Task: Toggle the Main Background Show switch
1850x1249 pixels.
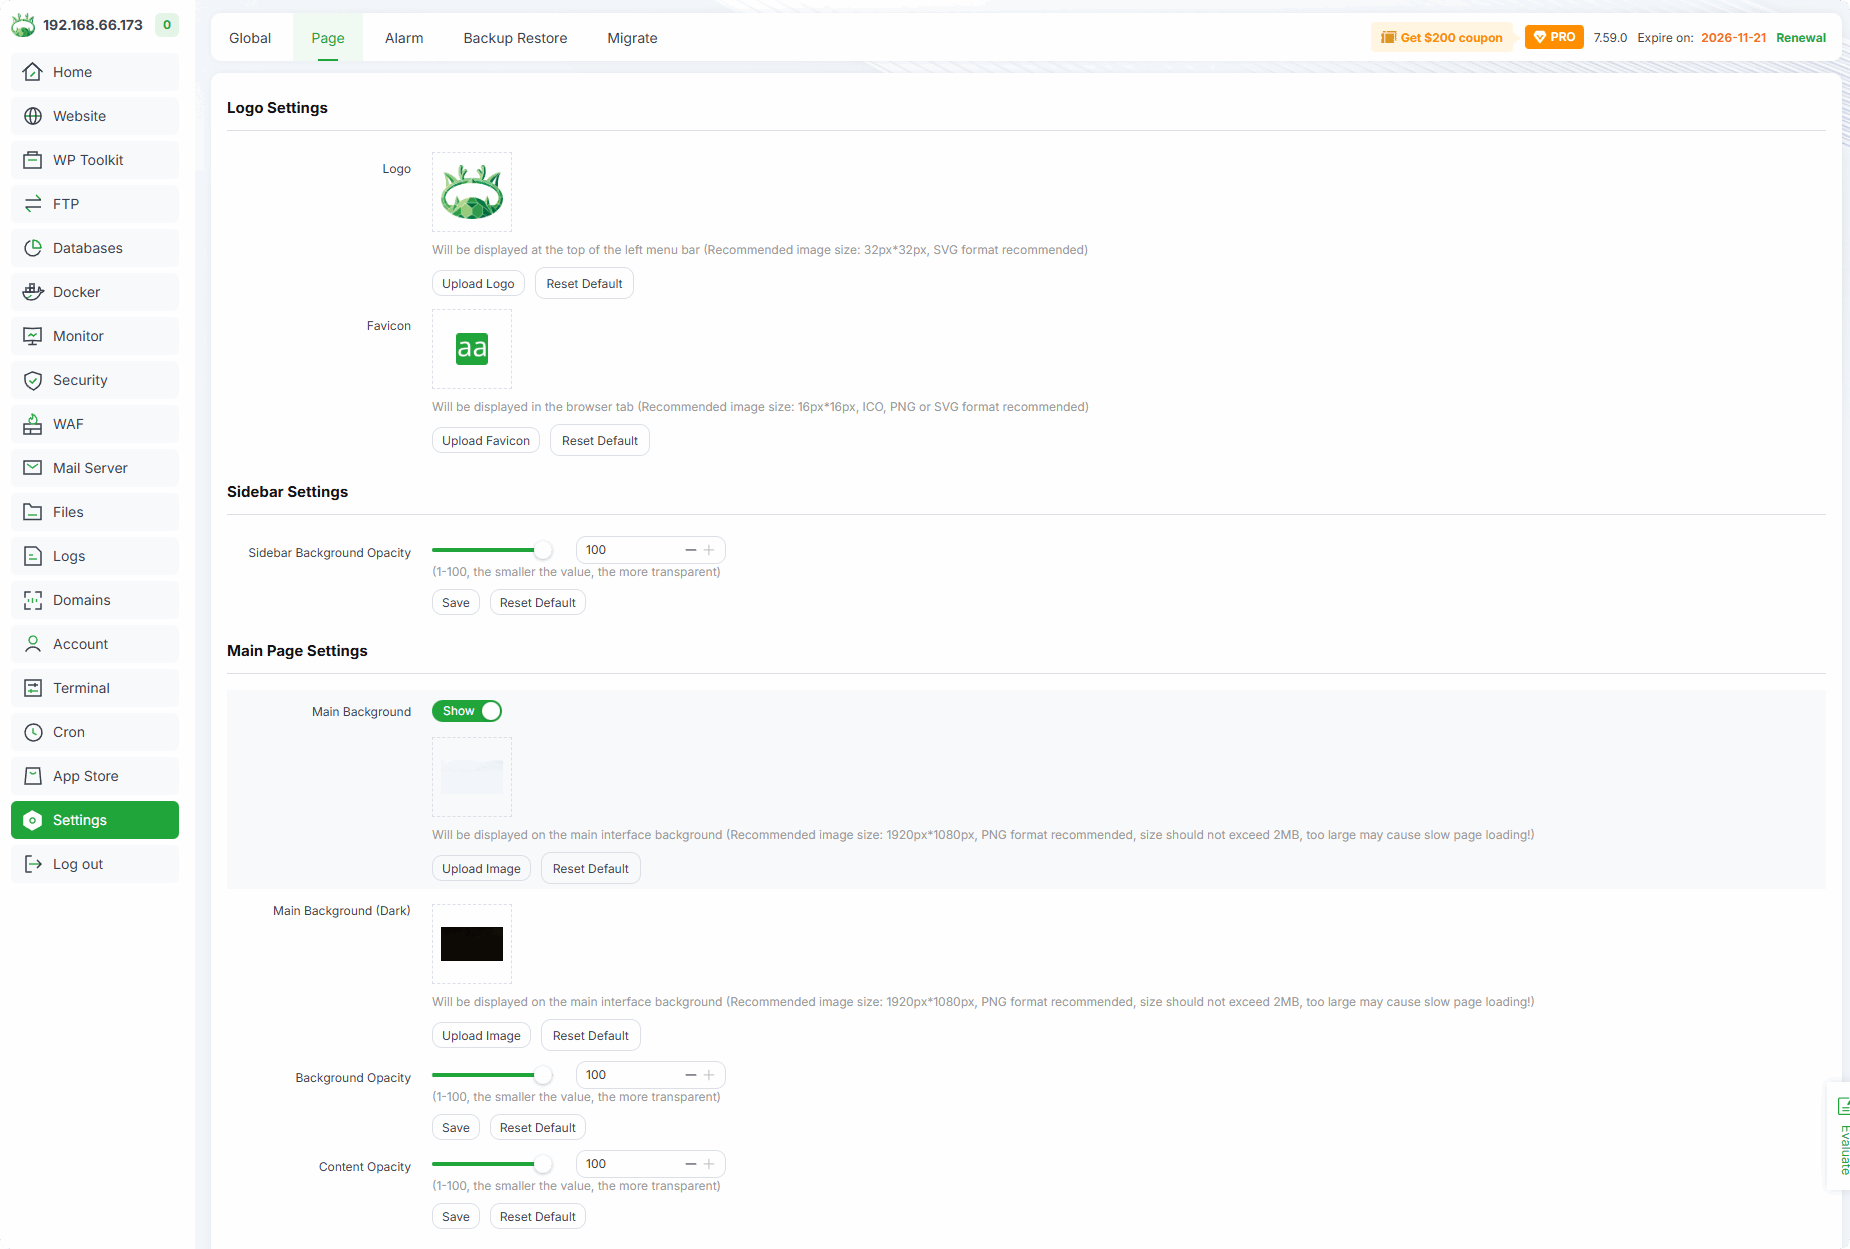Action: (467, 711)
